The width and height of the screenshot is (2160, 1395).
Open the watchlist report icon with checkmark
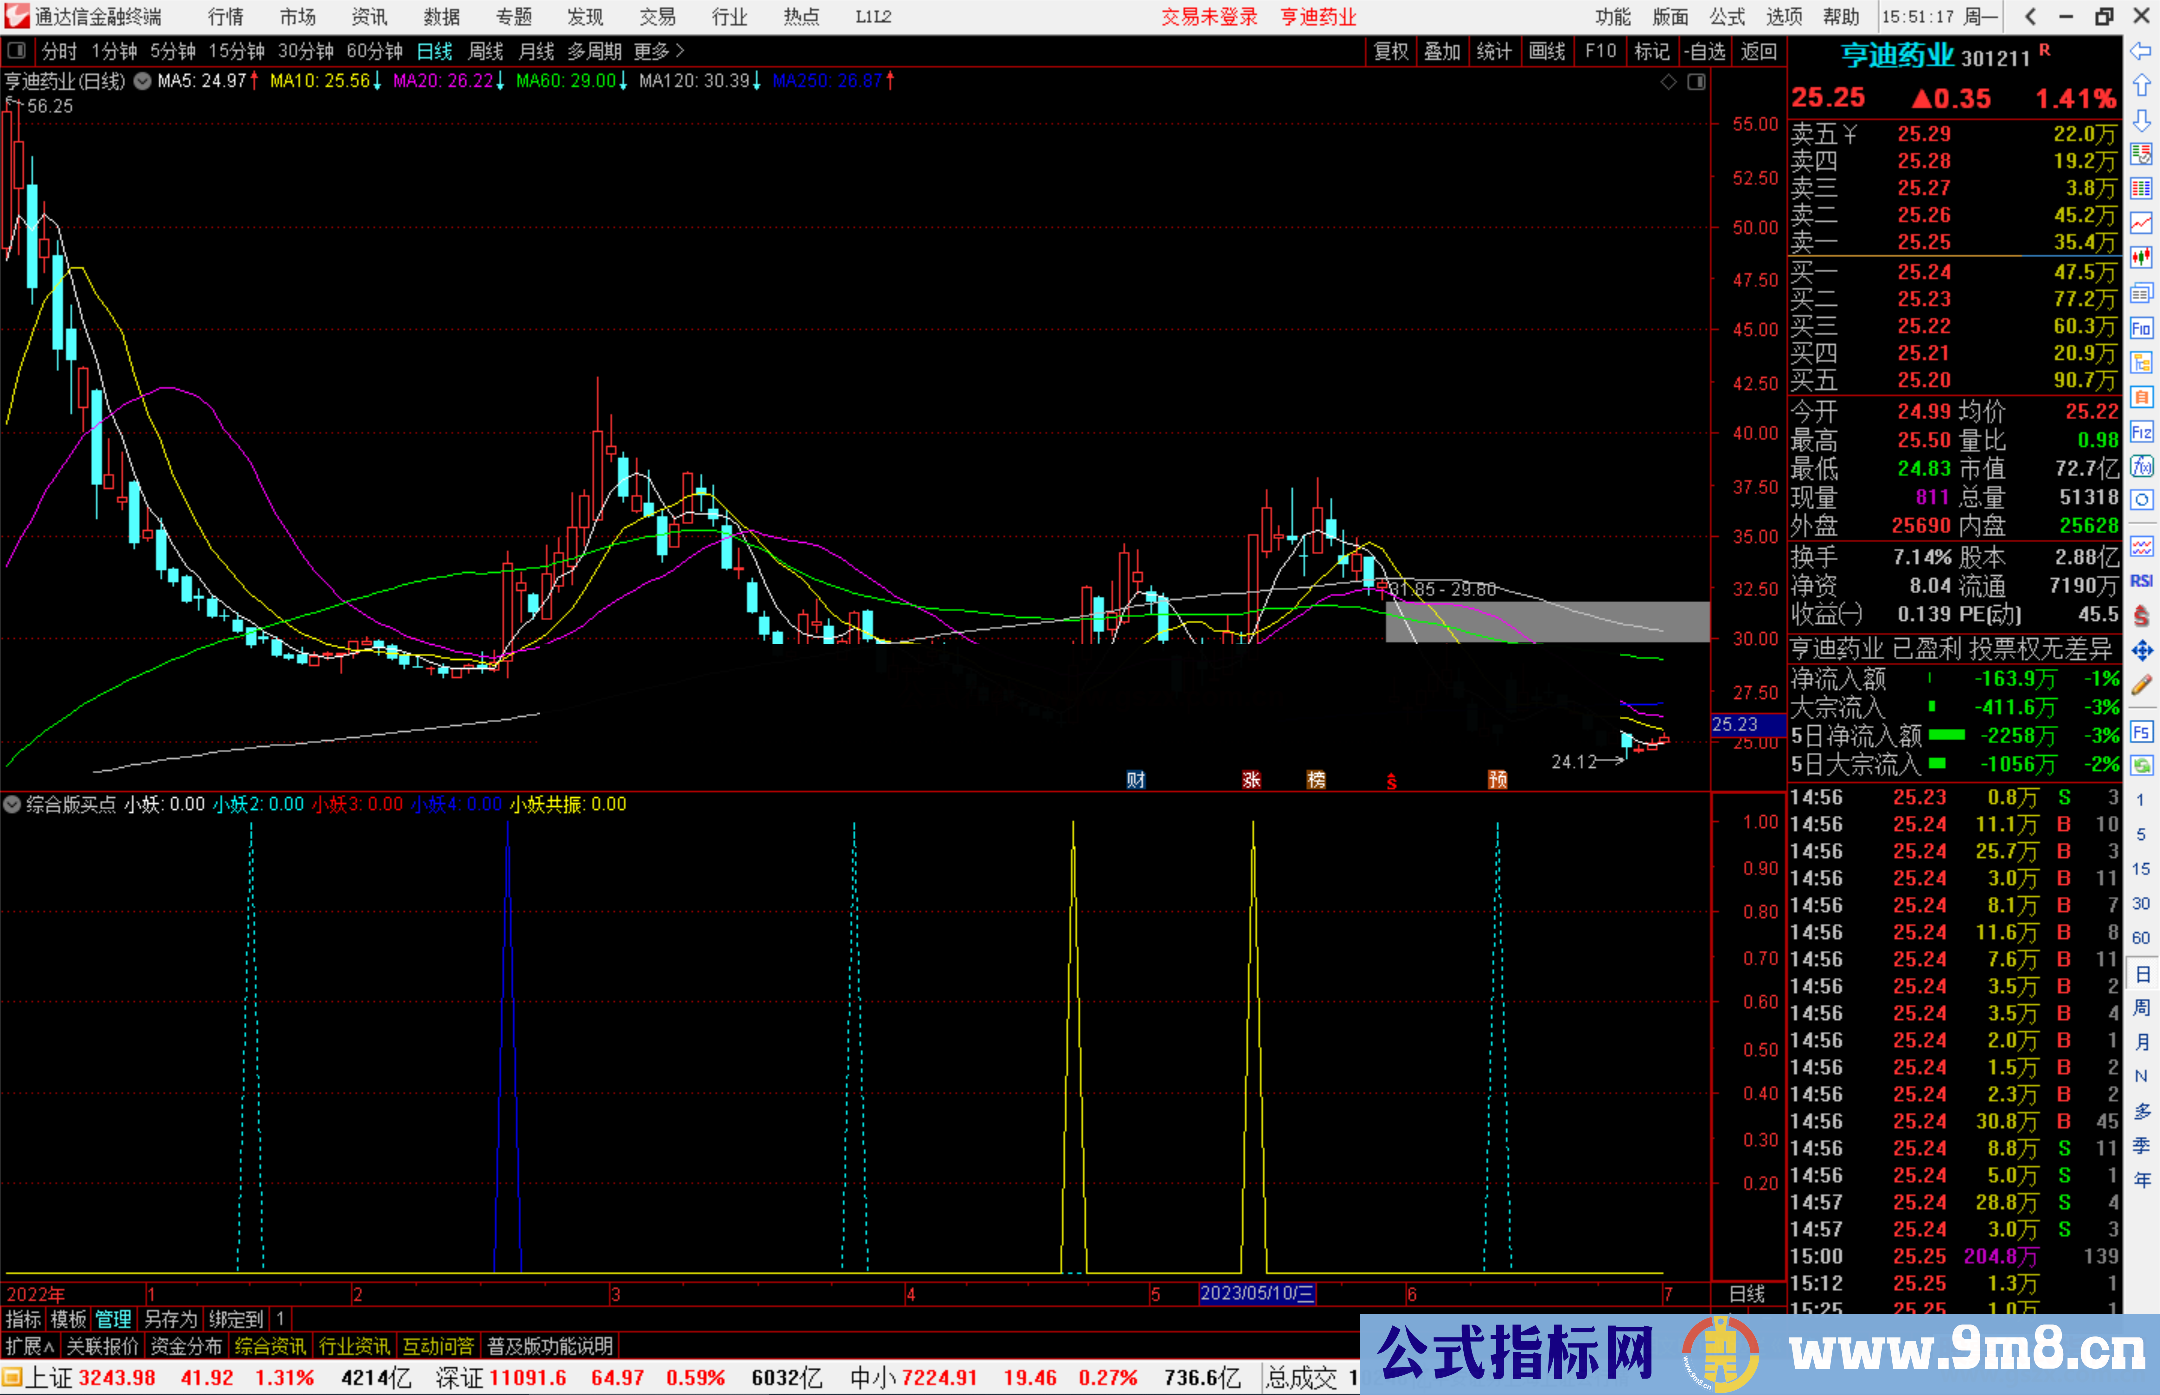point(2141,154)
